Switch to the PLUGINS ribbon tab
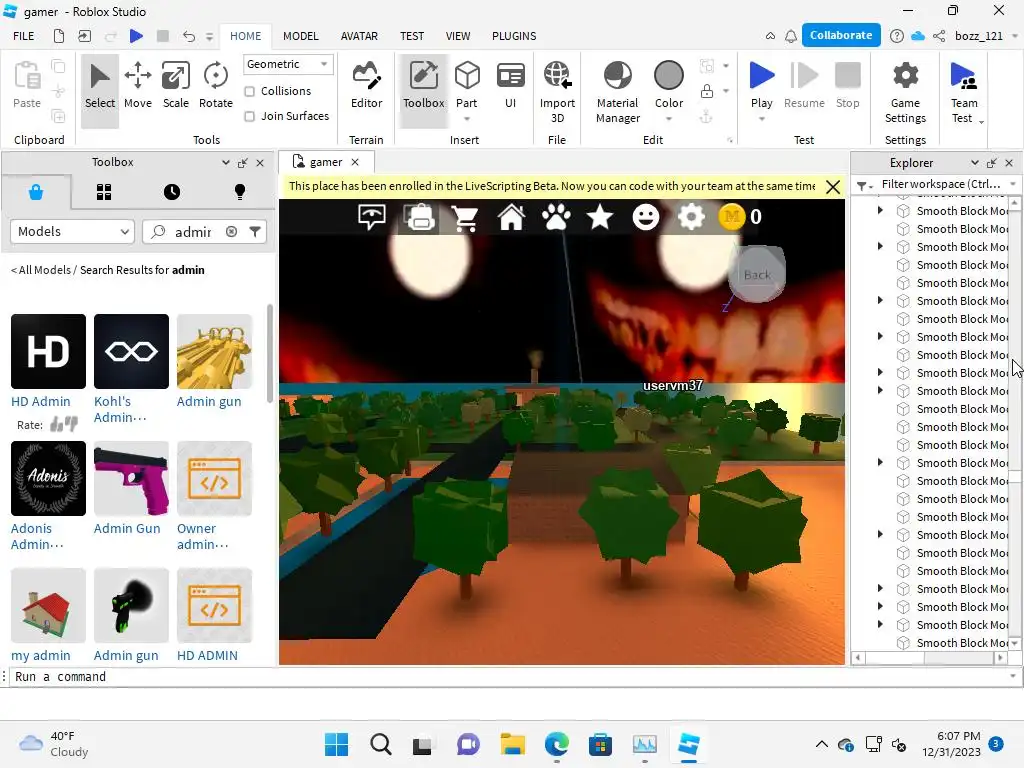1024x768 pixels. click(514, 36)
